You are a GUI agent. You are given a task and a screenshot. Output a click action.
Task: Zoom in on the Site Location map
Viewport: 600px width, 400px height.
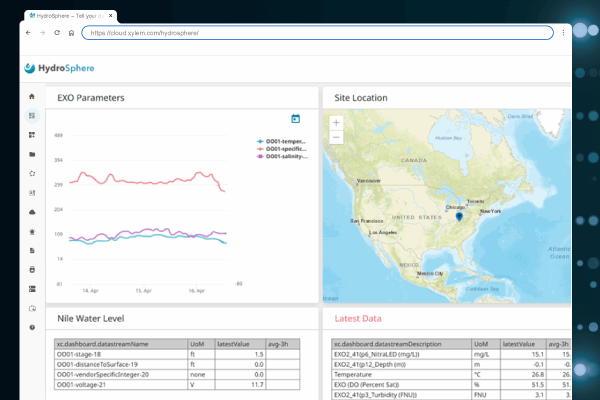(336, 123)
